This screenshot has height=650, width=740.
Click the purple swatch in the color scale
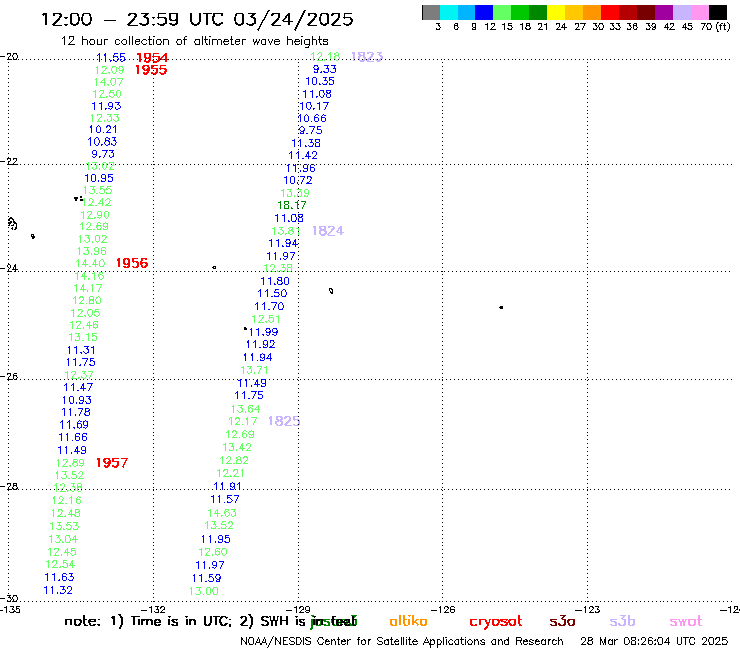pos(664,12)
